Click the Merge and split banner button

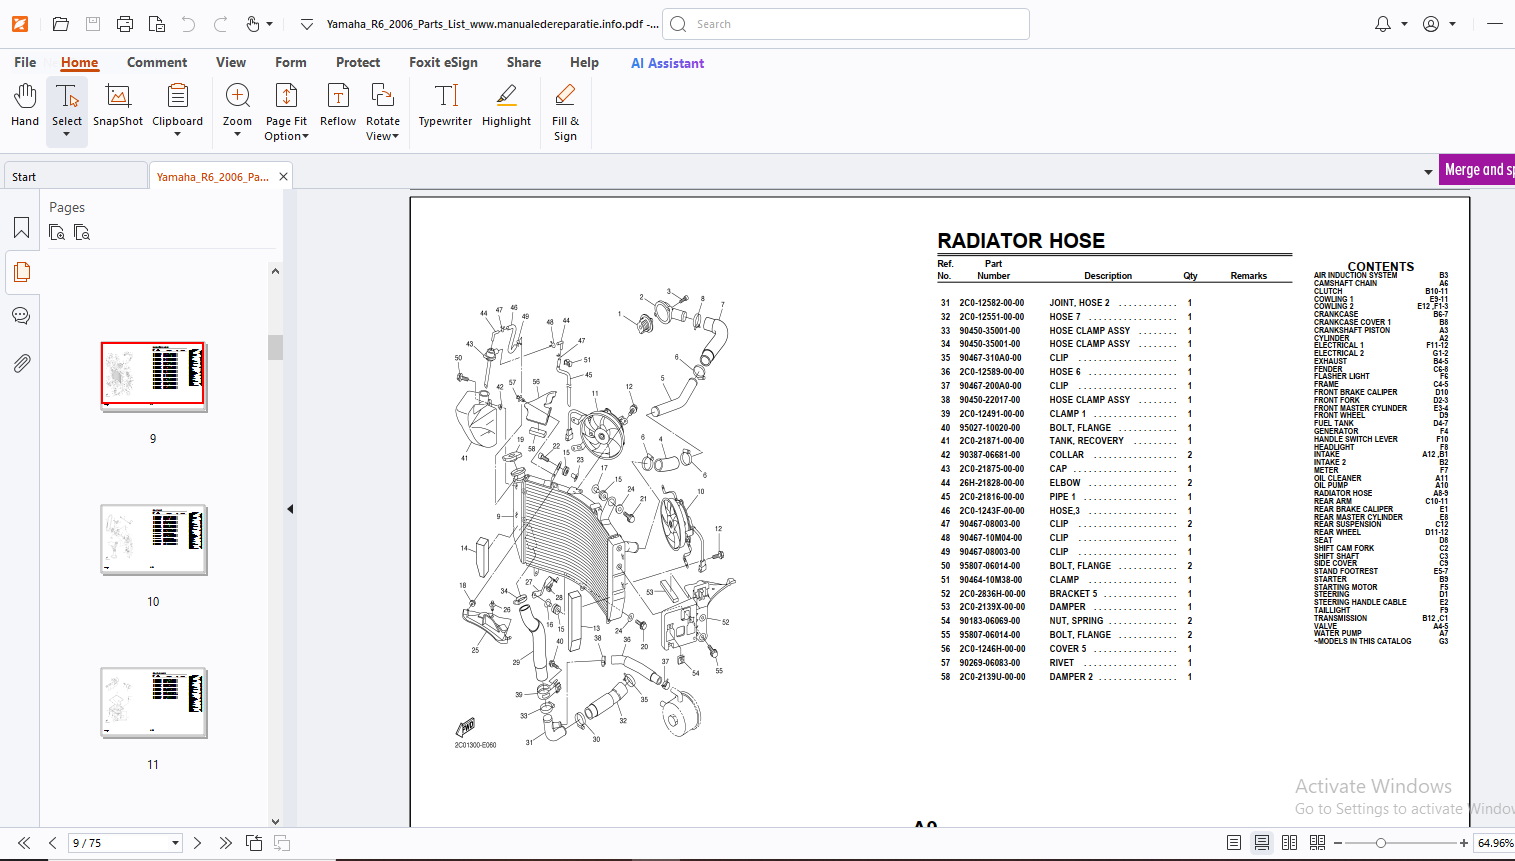point(1477,170)
